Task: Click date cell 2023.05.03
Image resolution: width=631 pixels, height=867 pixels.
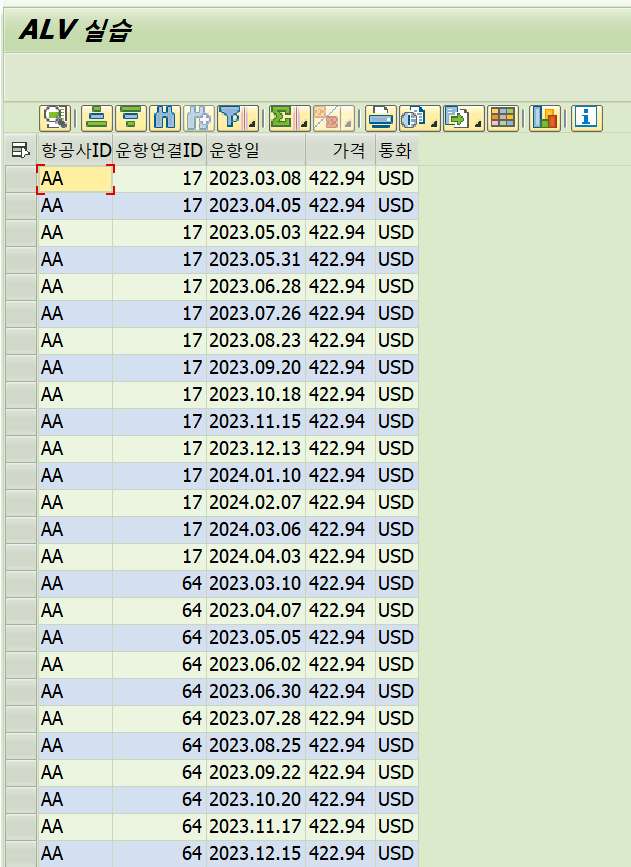Action: pyautogui.click(x=255, y=233)
